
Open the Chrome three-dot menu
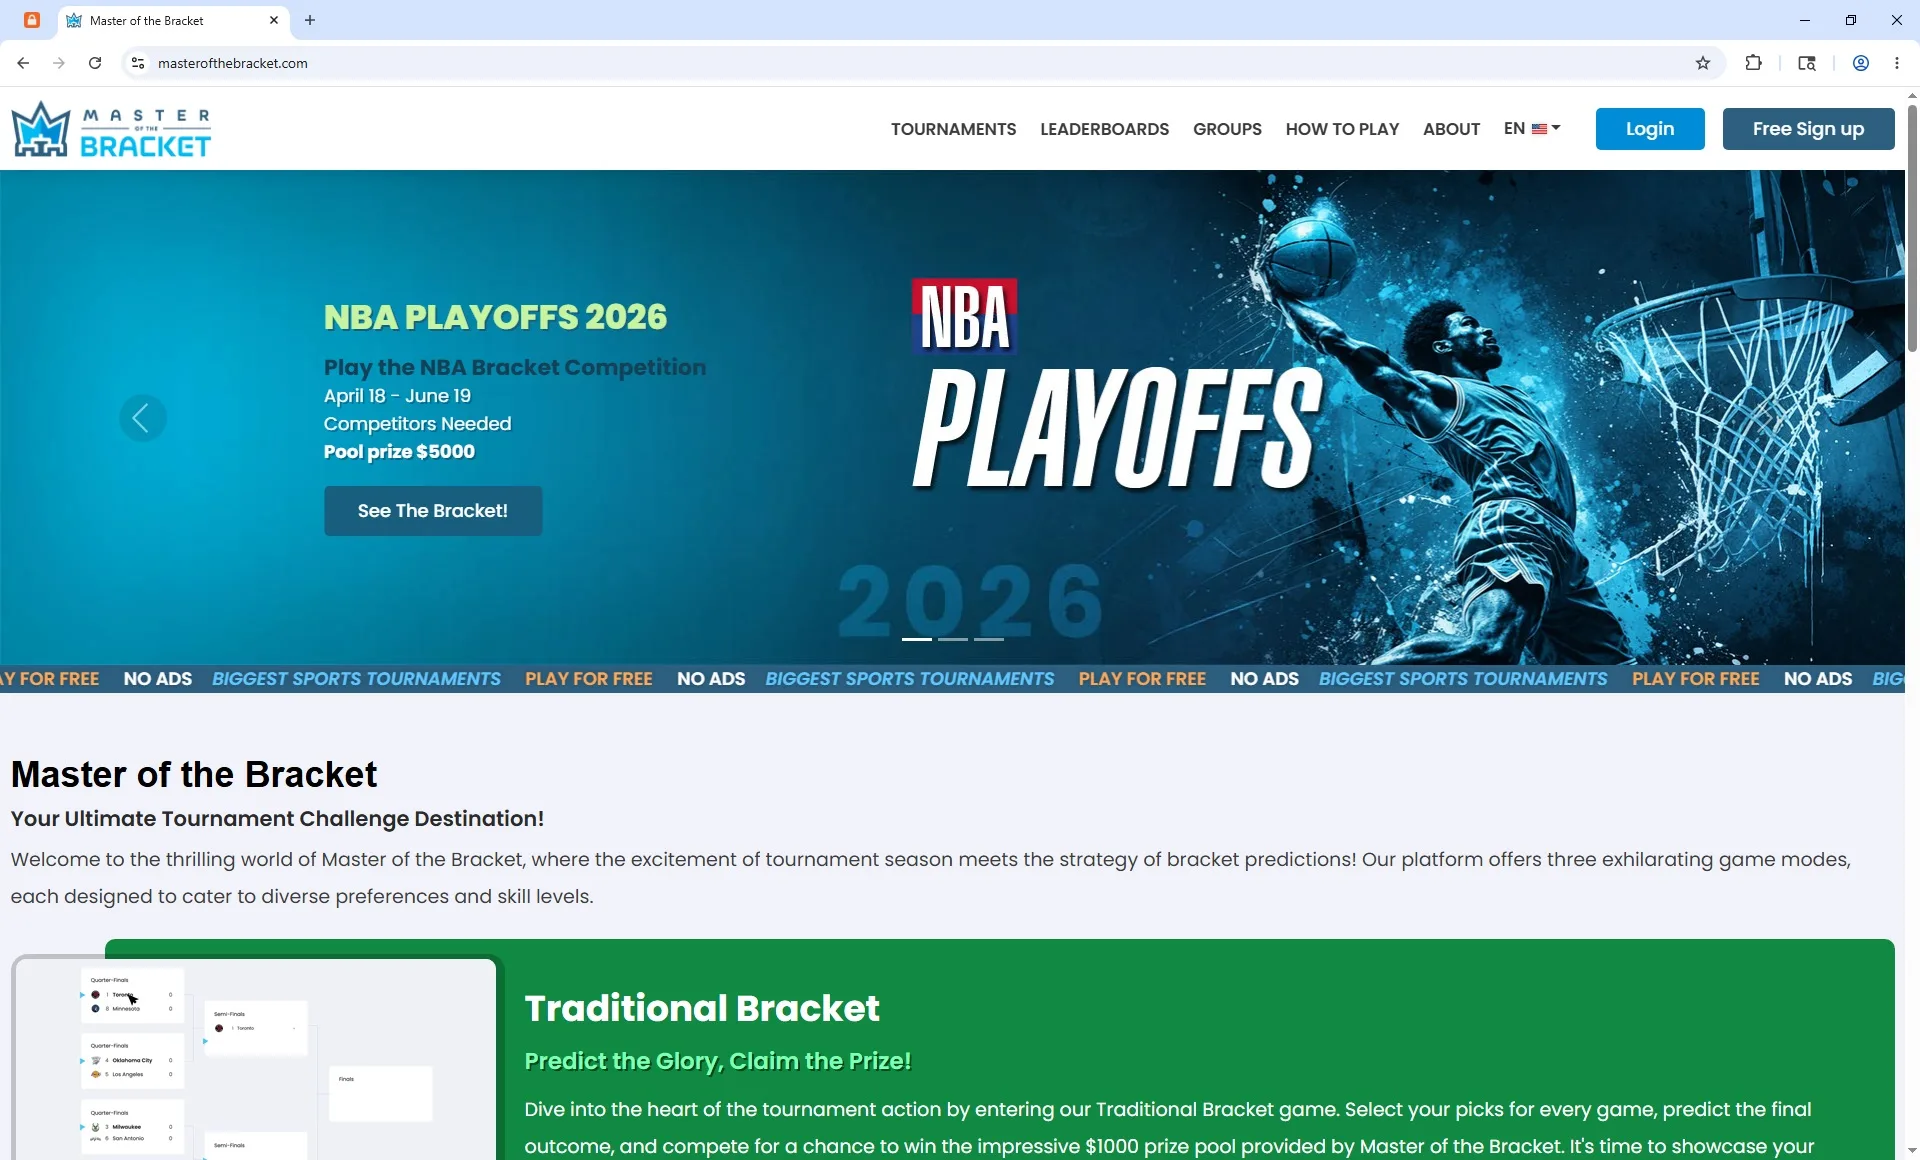[x=1897, y=63]
